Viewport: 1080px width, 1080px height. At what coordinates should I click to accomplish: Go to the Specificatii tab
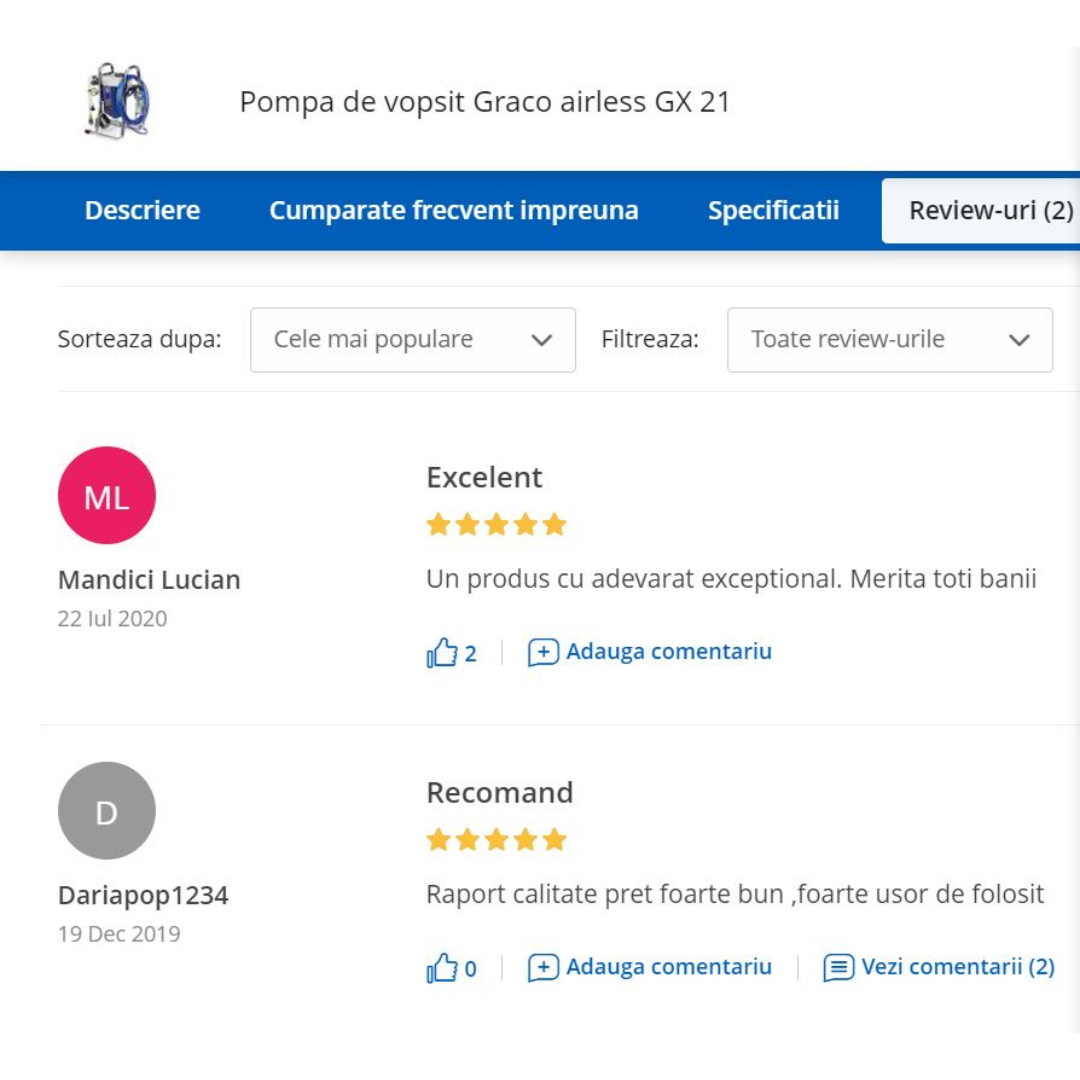click(773, 211)
